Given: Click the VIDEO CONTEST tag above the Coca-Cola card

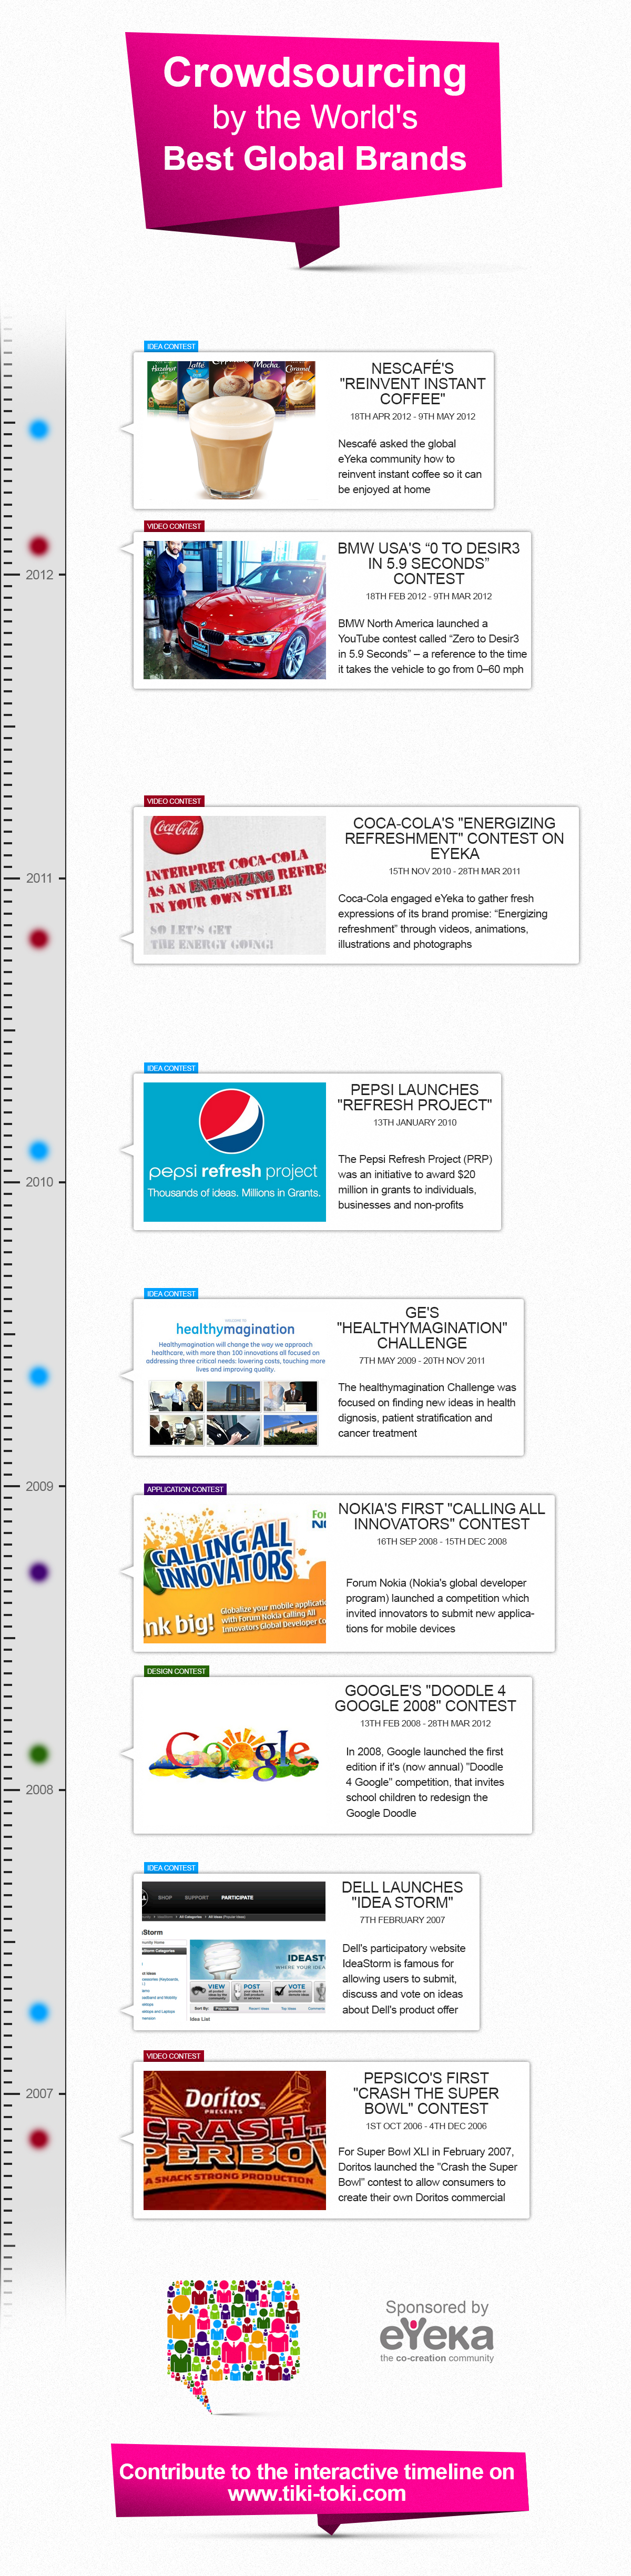Looking at the screenshot, I should click(x=174, y=801).
